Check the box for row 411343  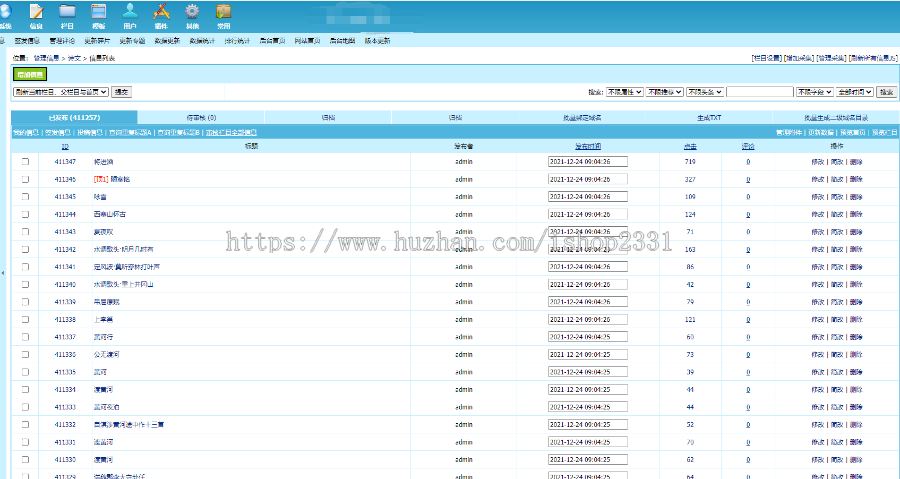point(25,232)
